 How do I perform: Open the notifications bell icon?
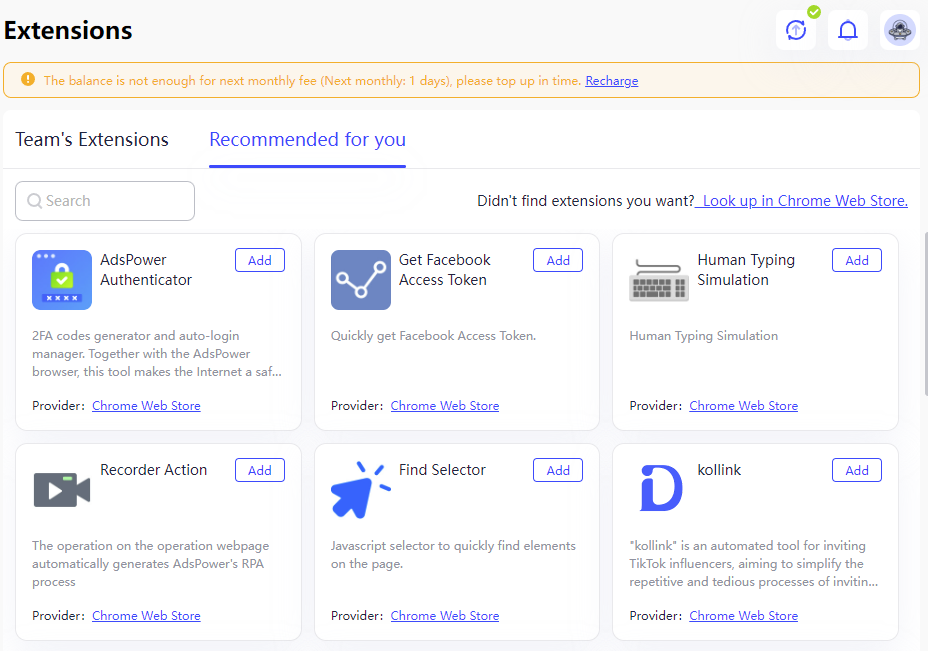coord(848,30)
